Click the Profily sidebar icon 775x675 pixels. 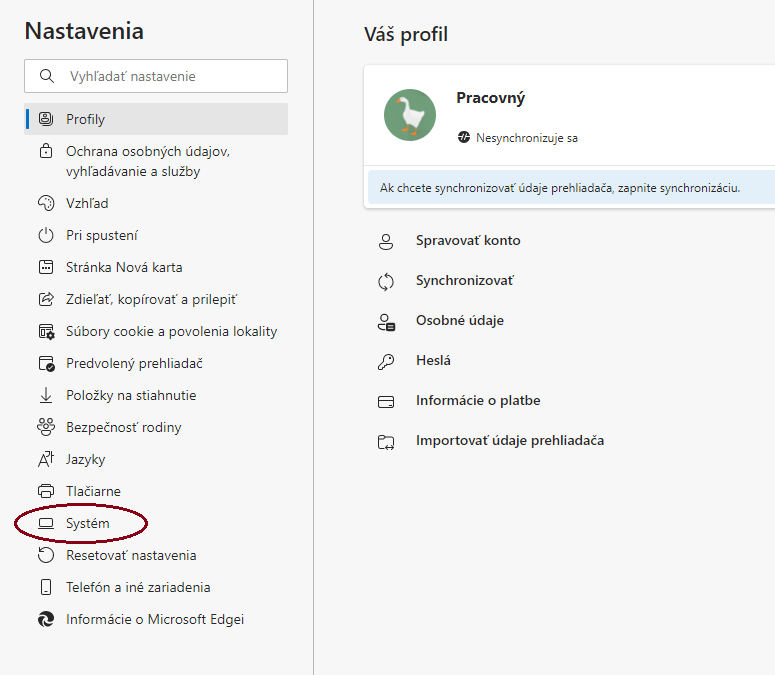[x=46, y=119]
